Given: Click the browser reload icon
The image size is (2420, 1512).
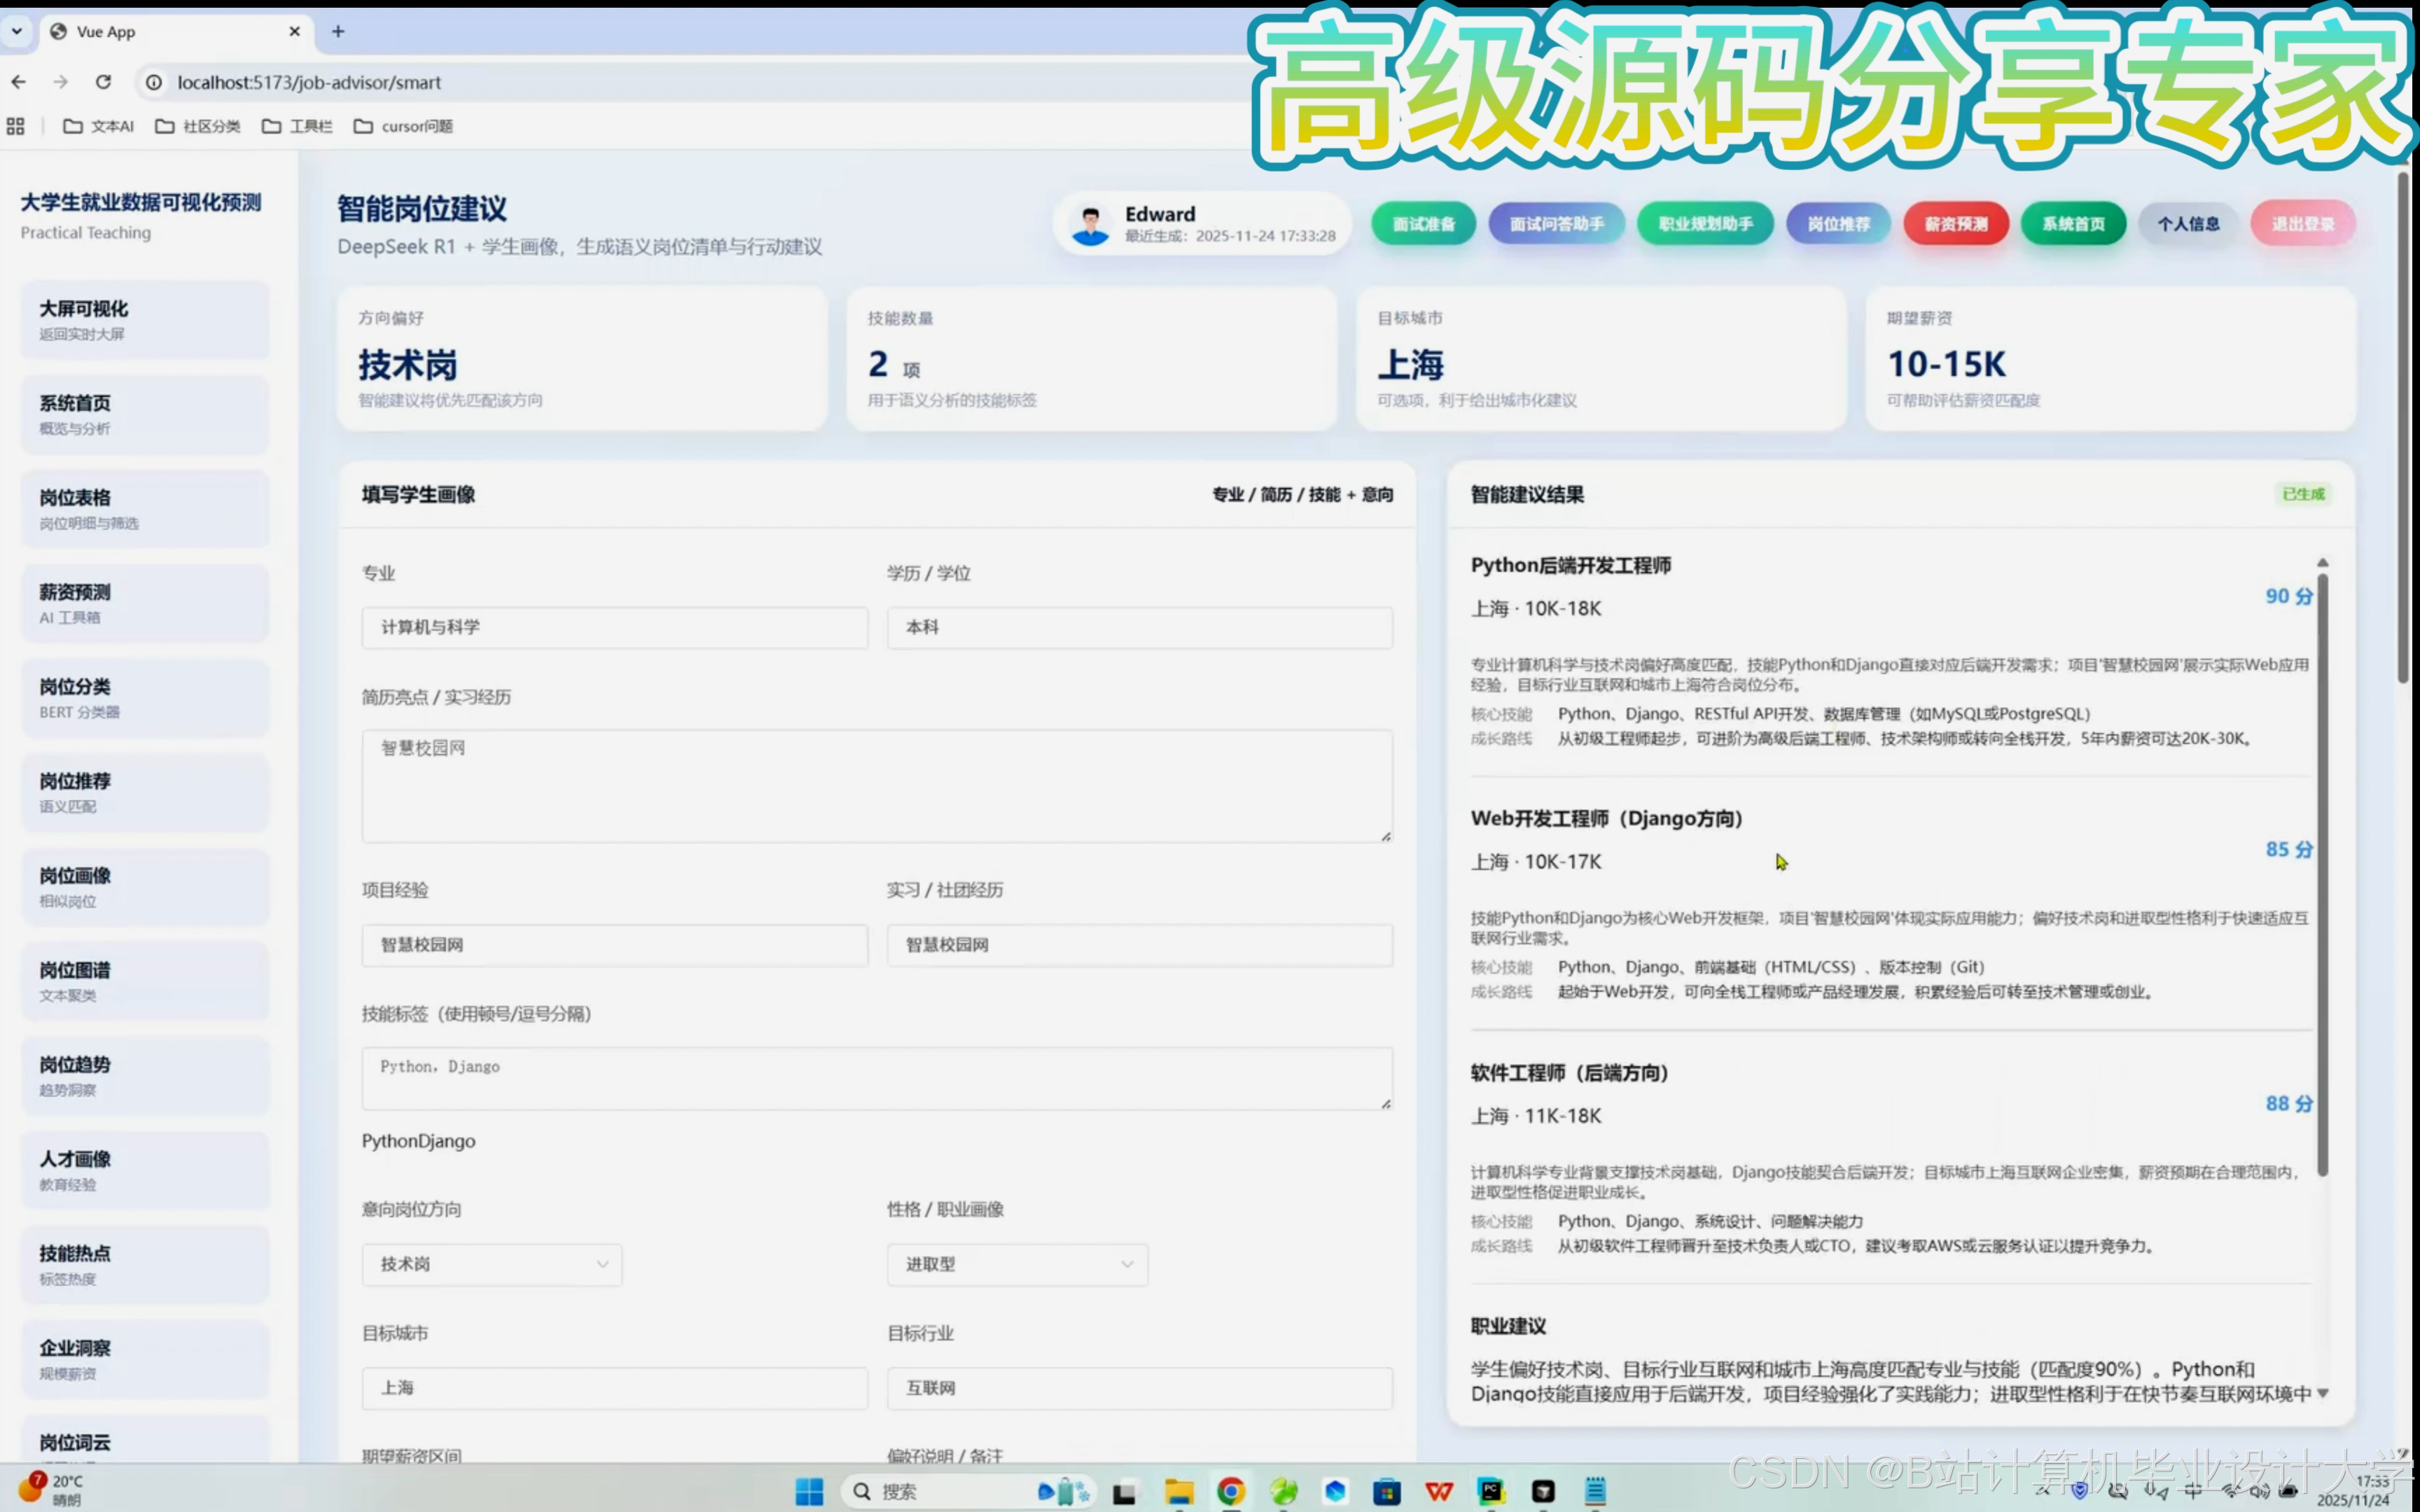Looking at the screenshot, I should (x=103, y=82).
